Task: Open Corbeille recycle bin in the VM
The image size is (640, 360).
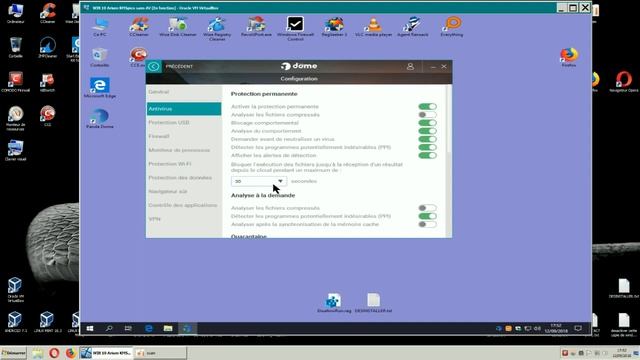Action: coord(100,58)
